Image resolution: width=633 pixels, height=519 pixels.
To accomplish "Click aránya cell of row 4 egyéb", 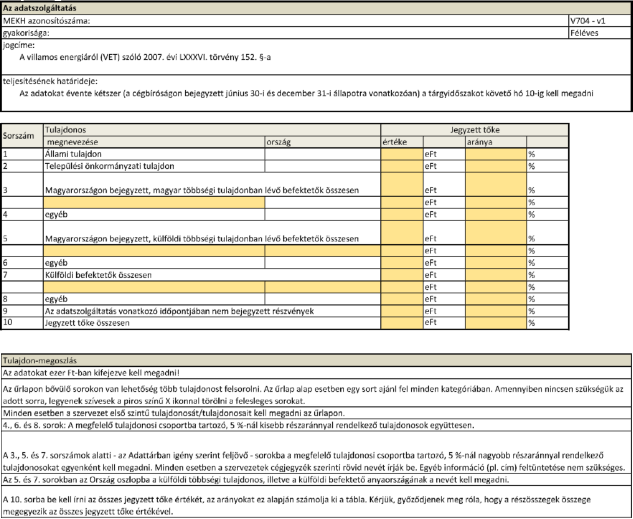I will point(496,215).
